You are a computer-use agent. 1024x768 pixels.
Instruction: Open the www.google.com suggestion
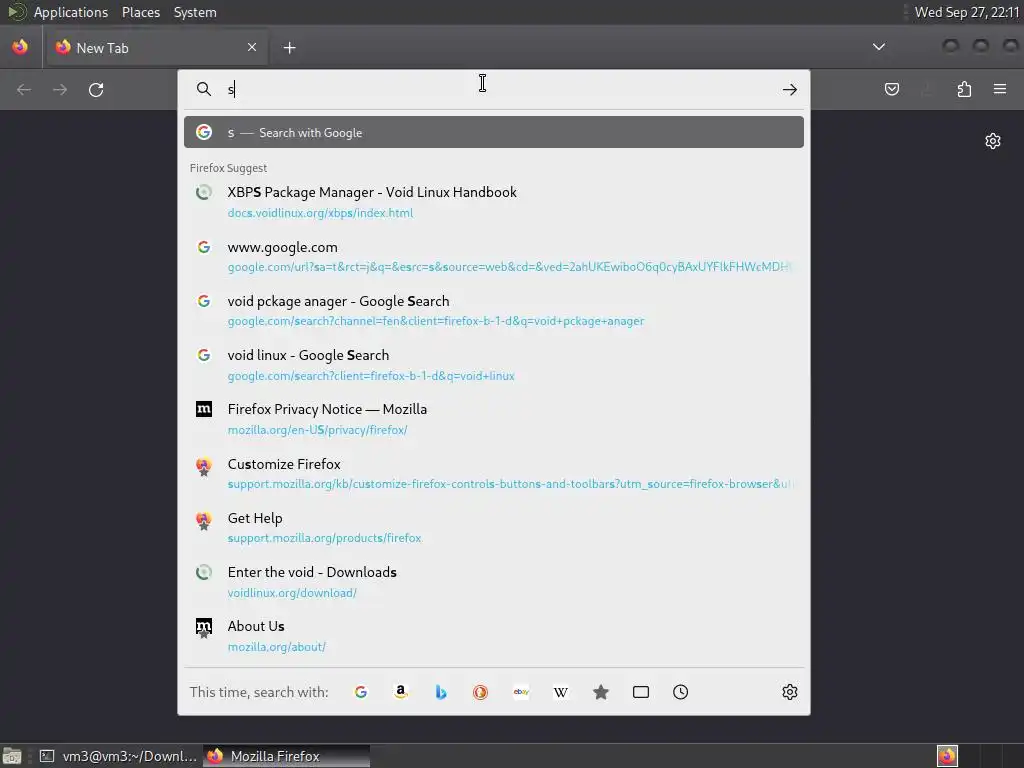point(494,256)
